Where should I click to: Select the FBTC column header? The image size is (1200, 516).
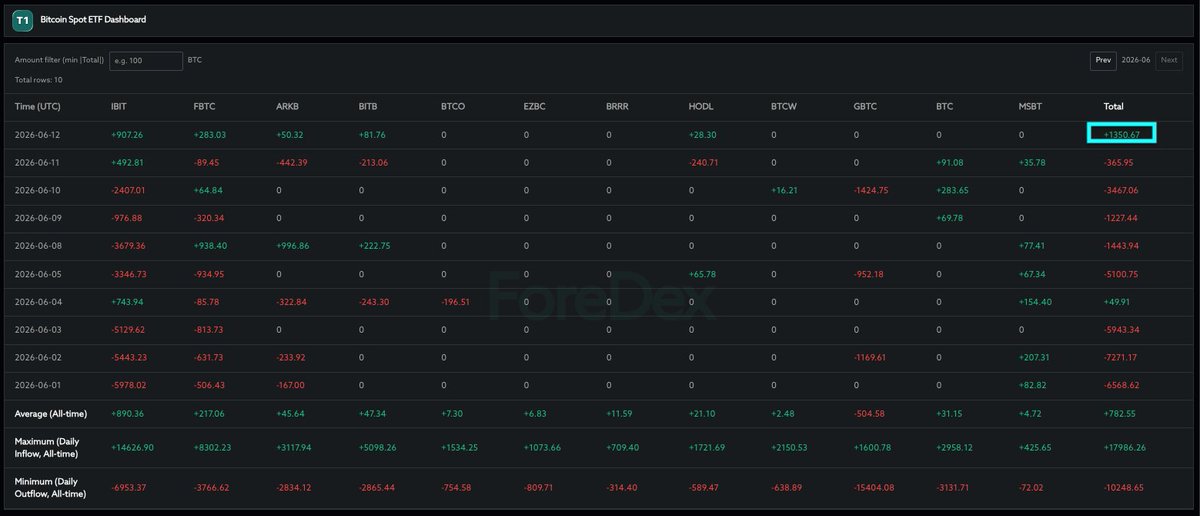204,106
